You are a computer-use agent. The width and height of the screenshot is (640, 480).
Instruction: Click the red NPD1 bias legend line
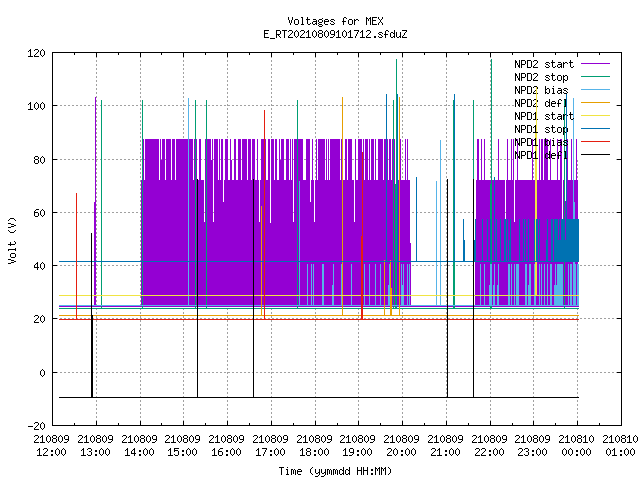596,142
